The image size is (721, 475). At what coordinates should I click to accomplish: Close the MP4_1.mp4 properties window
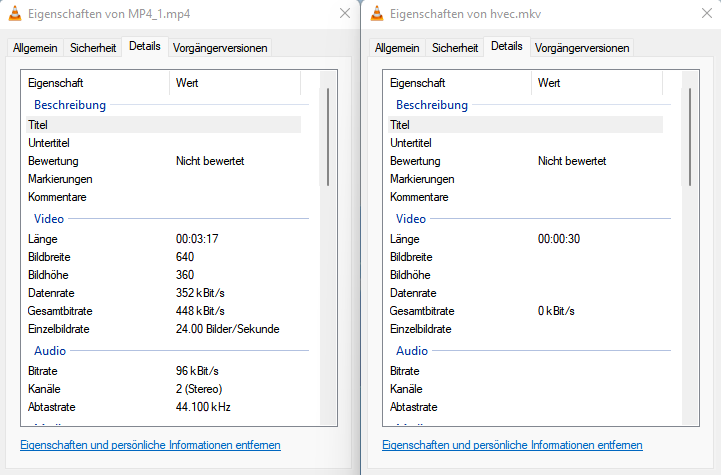coord(345,14)
